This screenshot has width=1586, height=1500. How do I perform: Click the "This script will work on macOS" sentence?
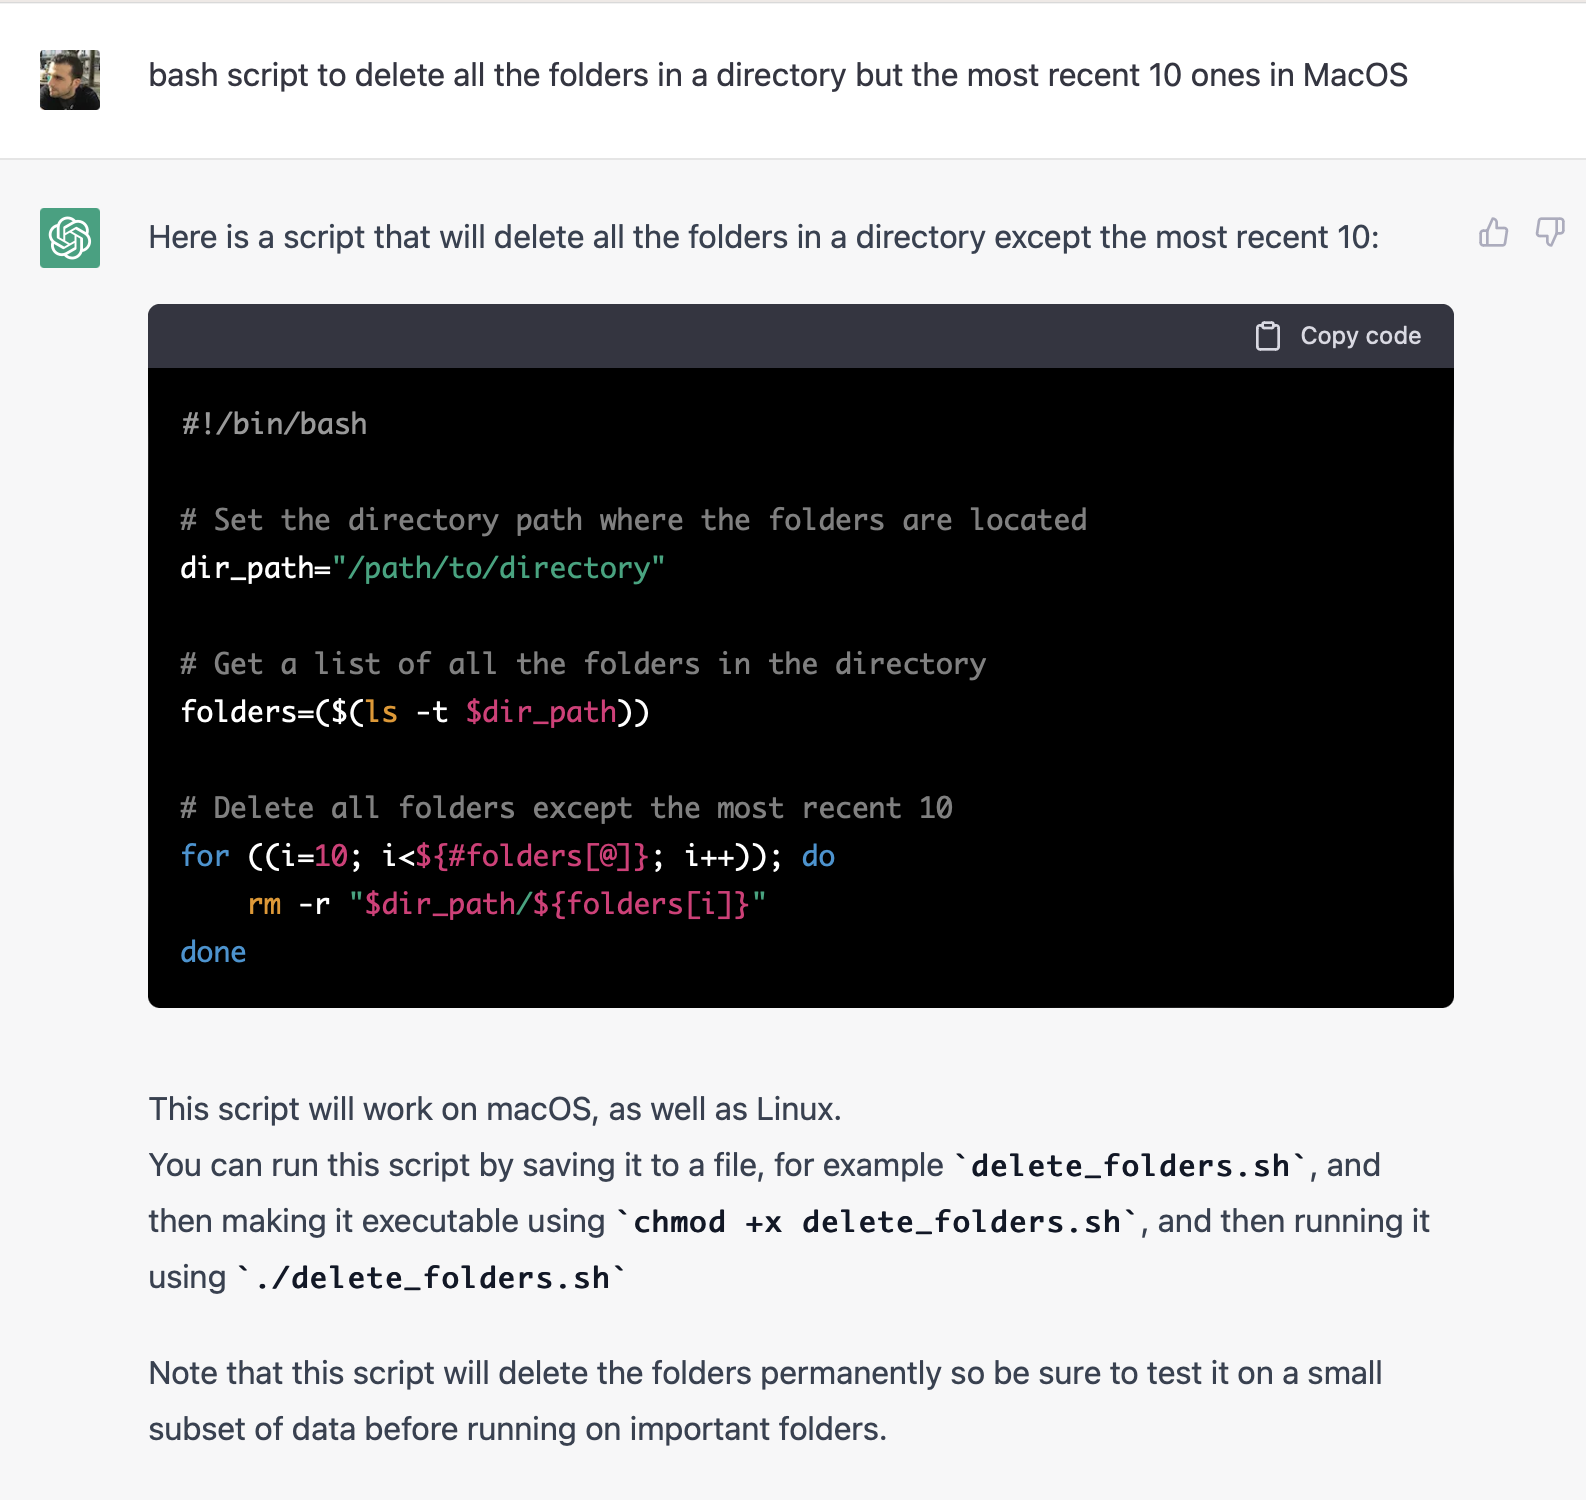[x=495, y=1110]
